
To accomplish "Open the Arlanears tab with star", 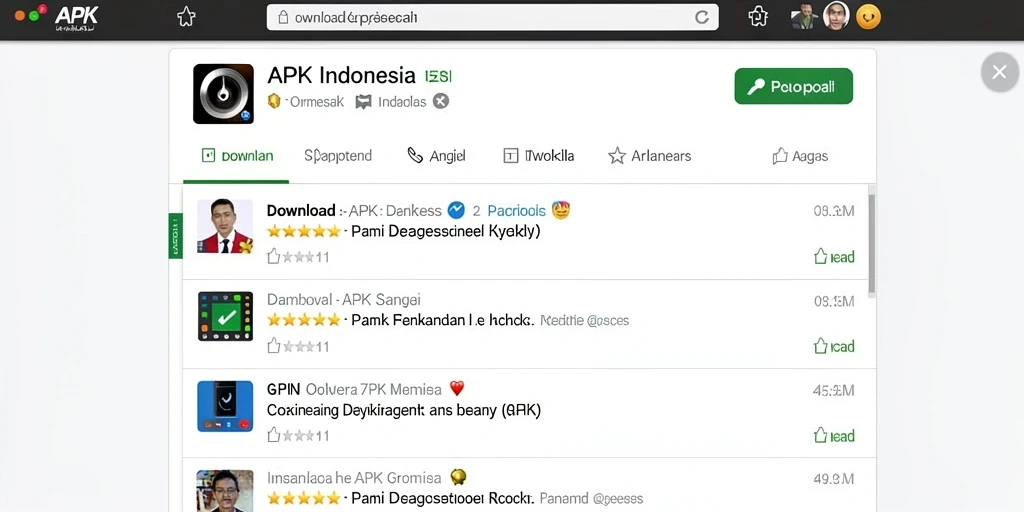I will point(649,156).
